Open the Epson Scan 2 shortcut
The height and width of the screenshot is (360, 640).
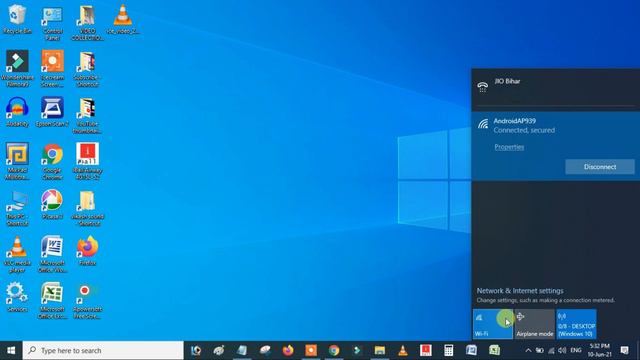pos(52,112)
